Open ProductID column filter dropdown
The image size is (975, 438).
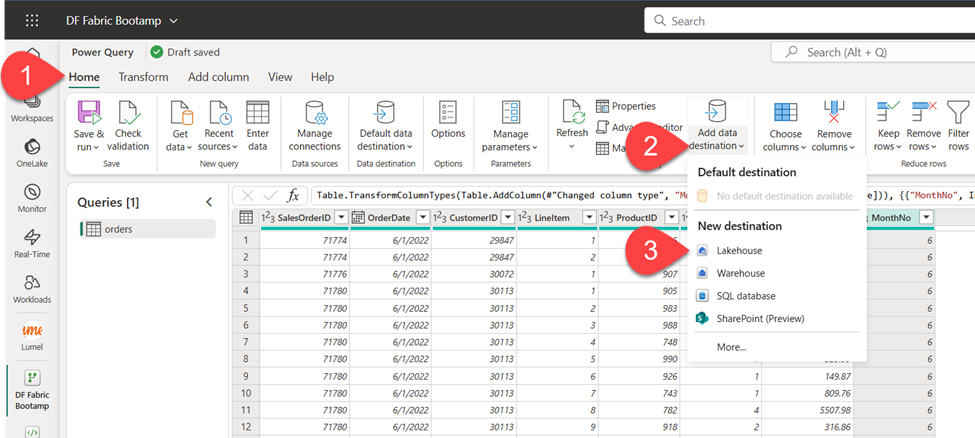[x=670, y=217]
